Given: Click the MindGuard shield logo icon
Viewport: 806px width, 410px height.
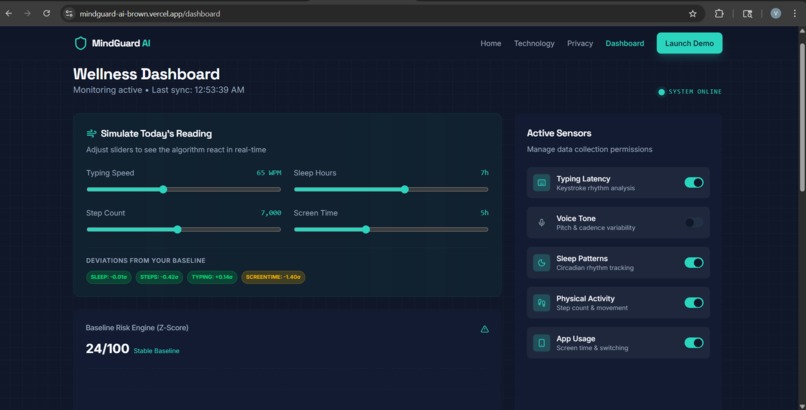Looking at the screenshot, I should pyautogui.click(x=80, y=43).
